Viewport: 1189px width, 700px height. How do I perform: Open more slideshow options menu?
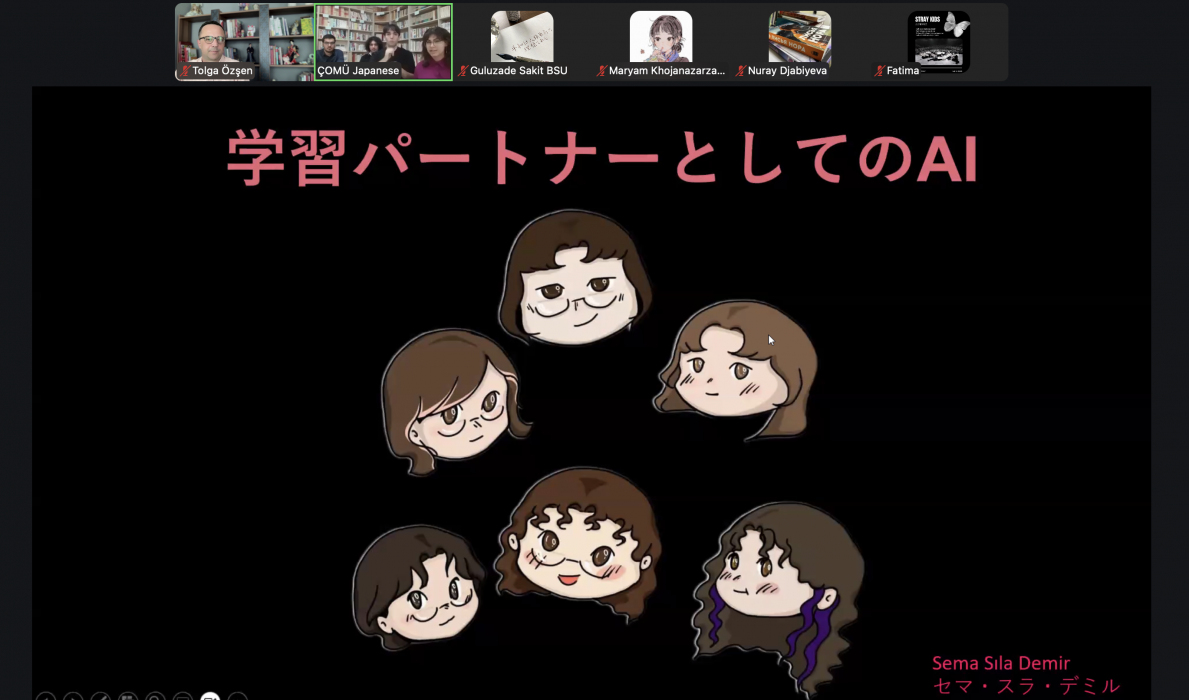pyautogui.click(x=237, y=697)
